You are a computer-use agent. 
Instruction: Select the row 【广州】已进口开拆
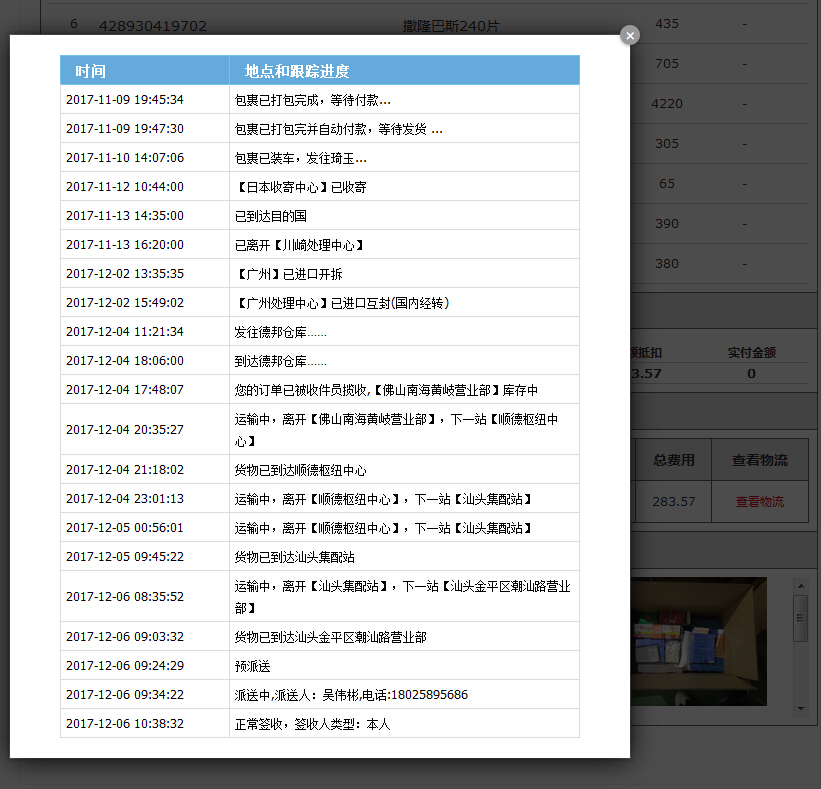coord(404,273)
